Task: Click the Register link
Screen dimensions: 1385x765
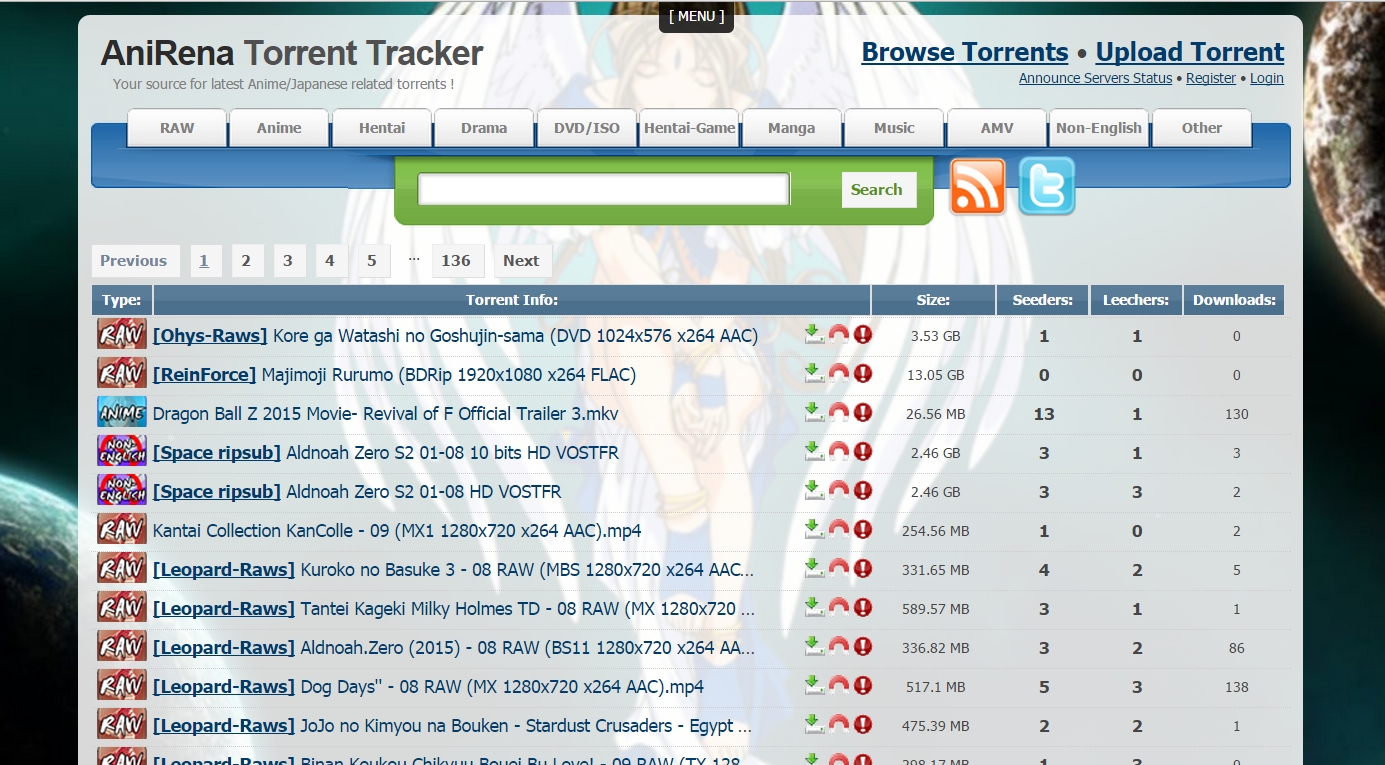Action: coord(1211,78)
